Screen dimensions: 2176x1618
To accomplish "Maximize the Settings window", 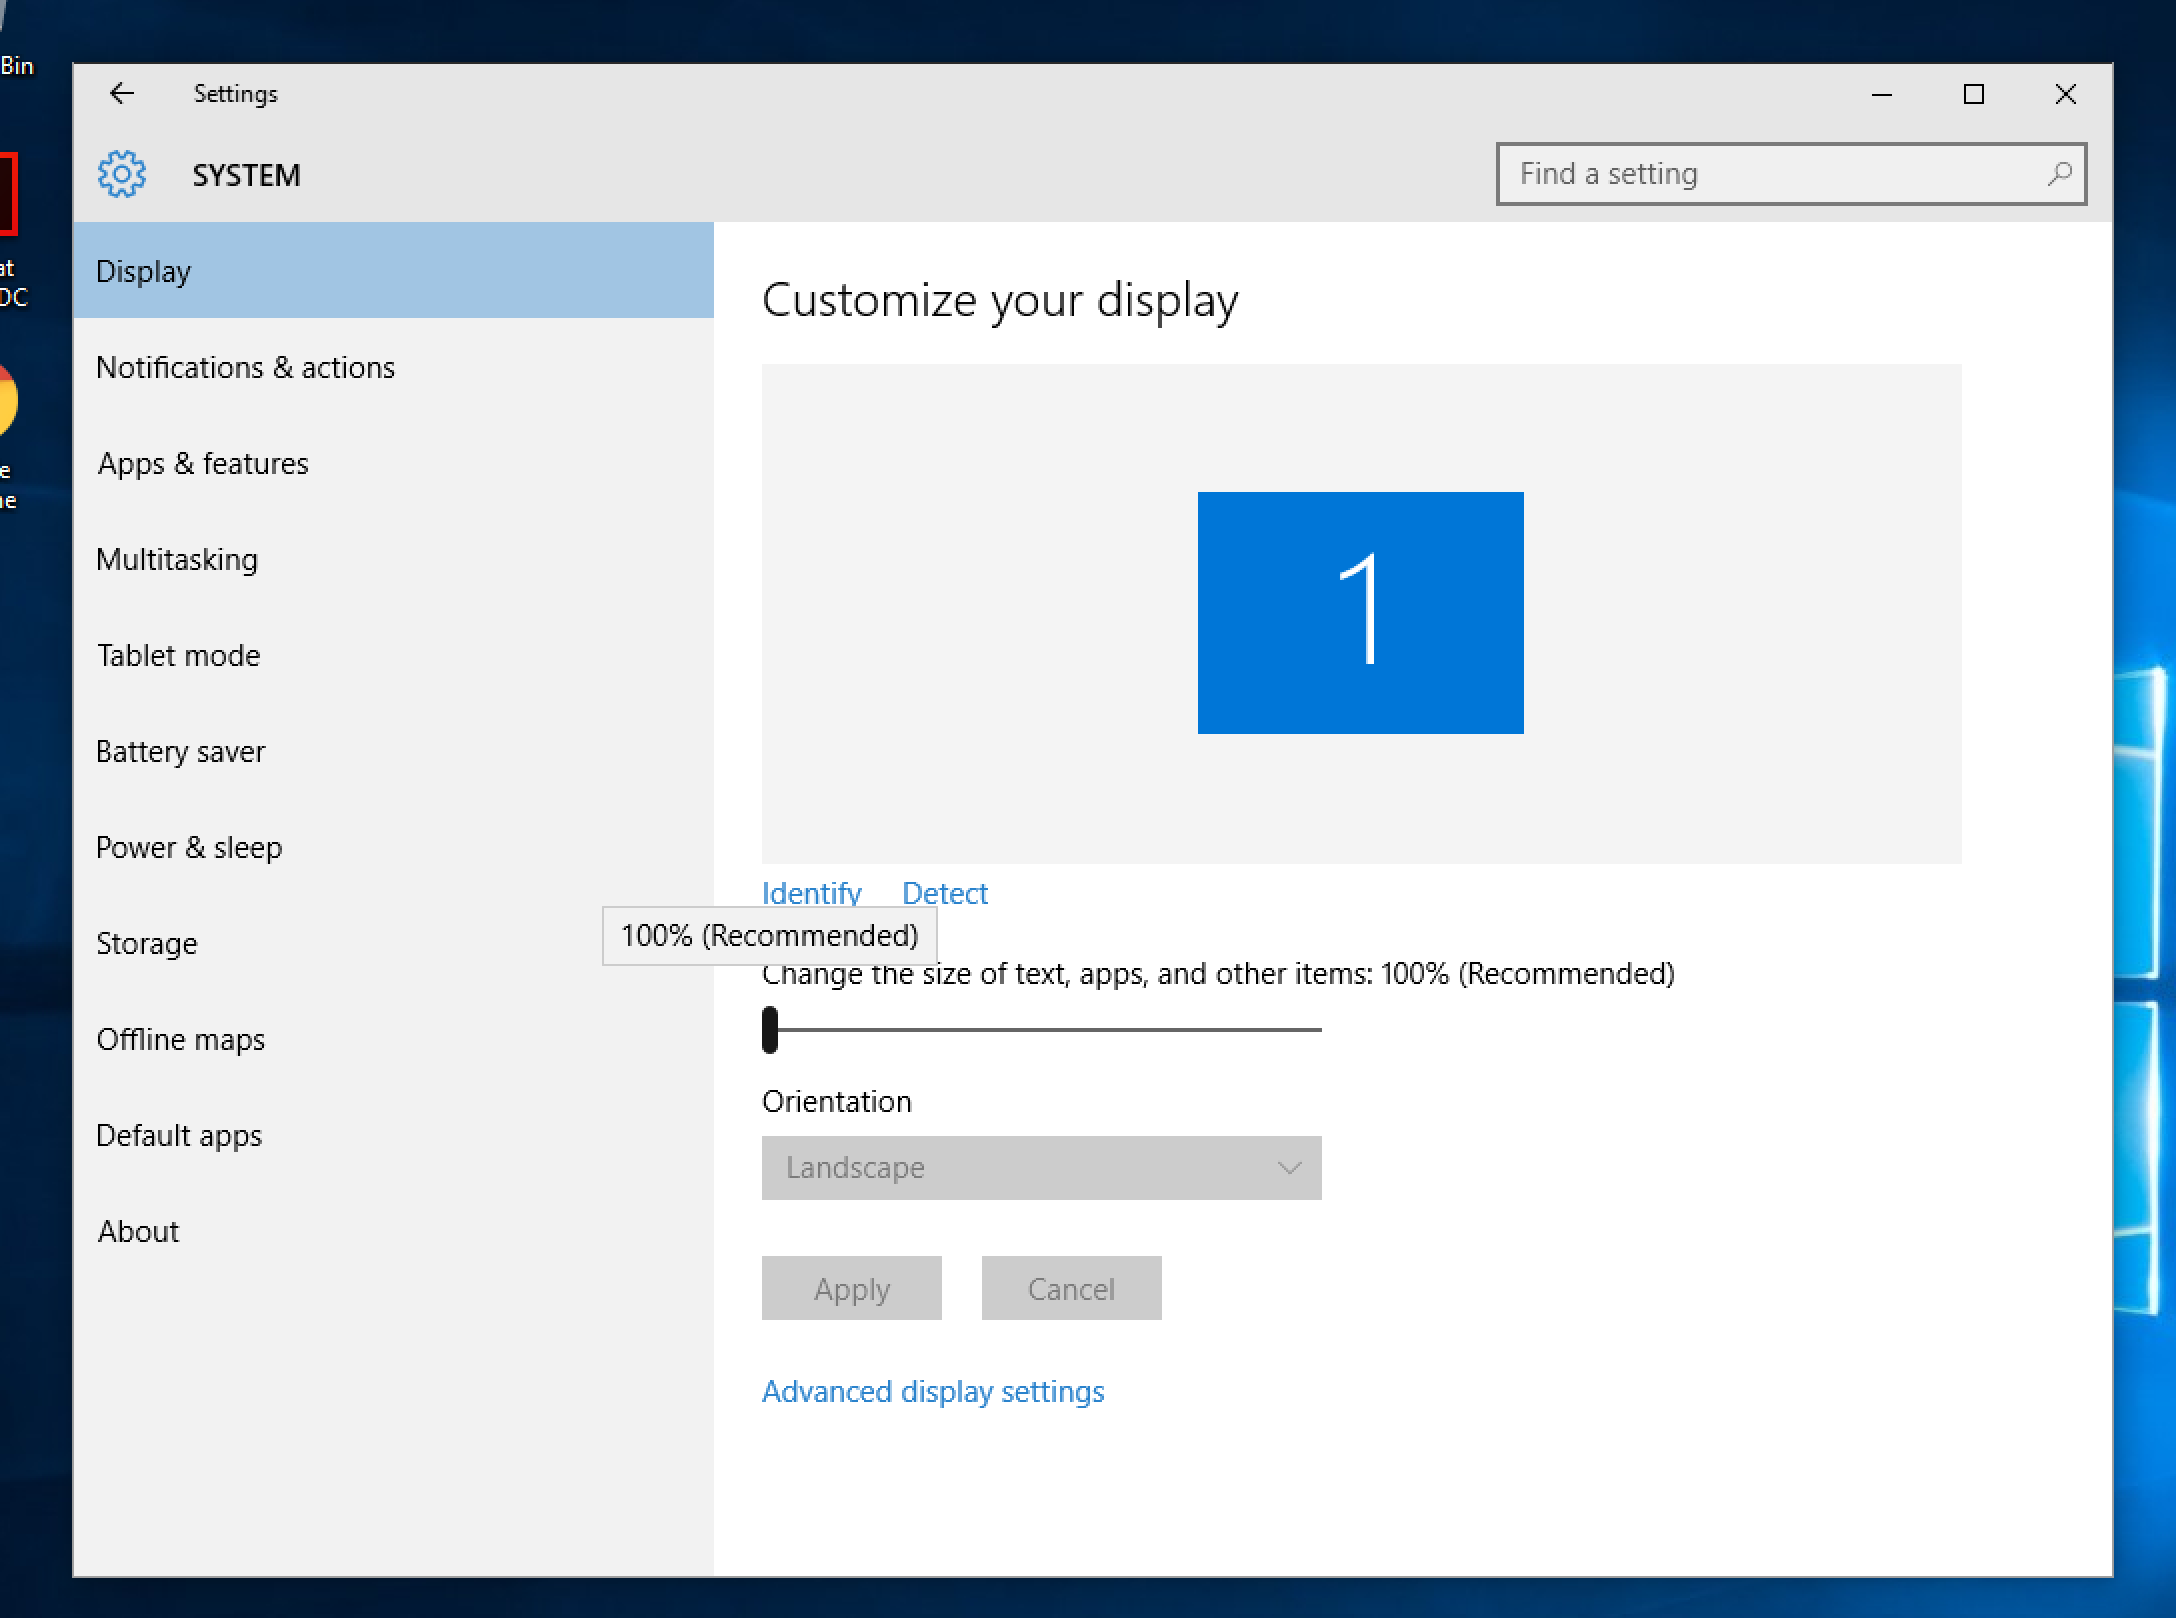I will 1973,94.
